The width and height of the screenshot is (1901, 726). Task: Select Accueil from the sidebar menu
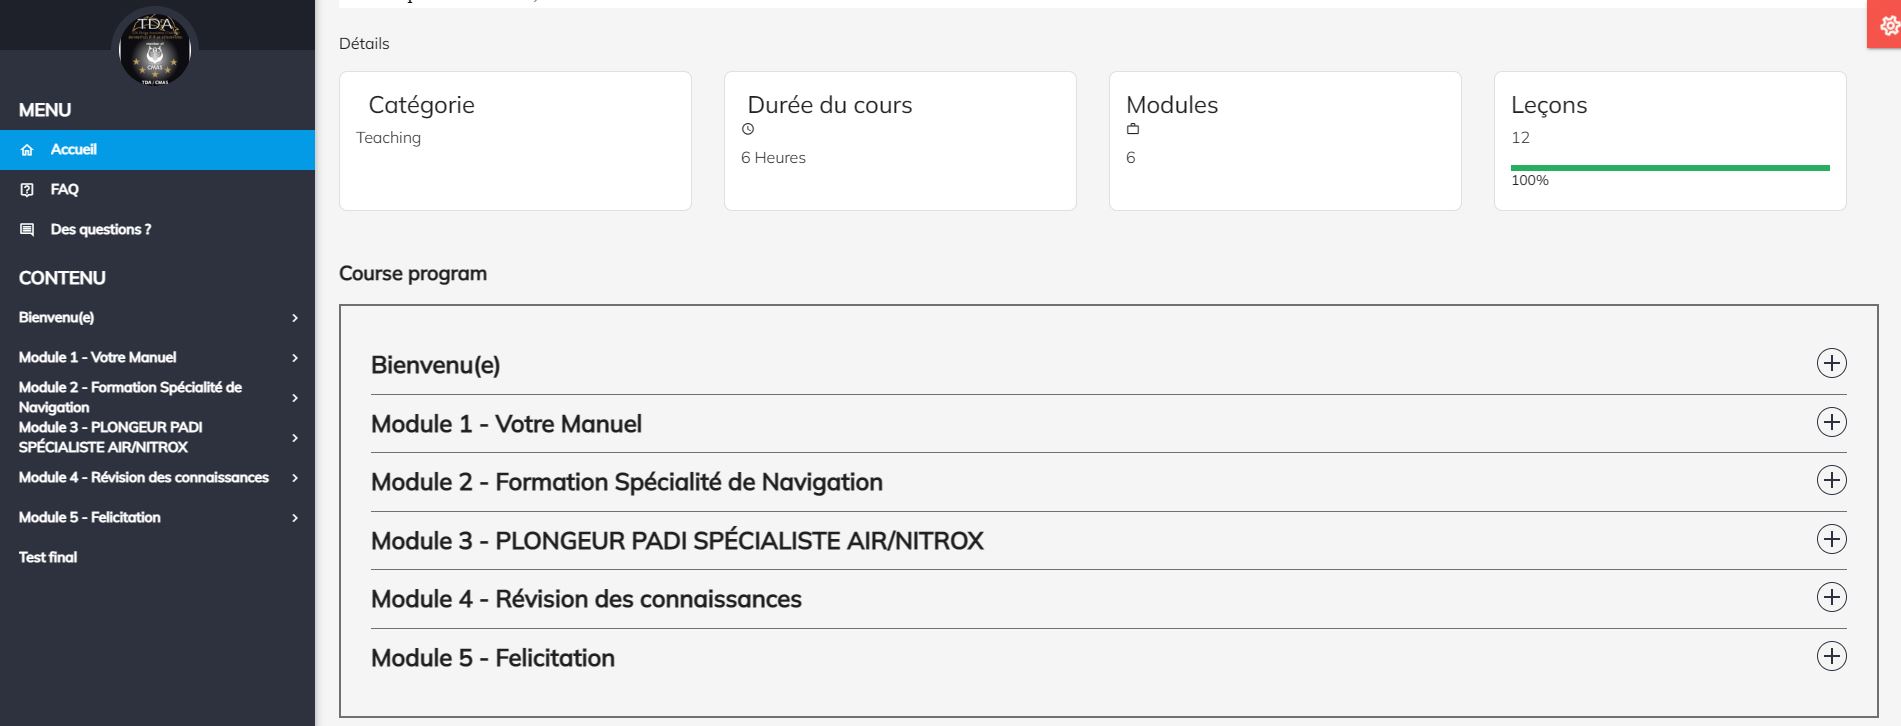(75, 150)
